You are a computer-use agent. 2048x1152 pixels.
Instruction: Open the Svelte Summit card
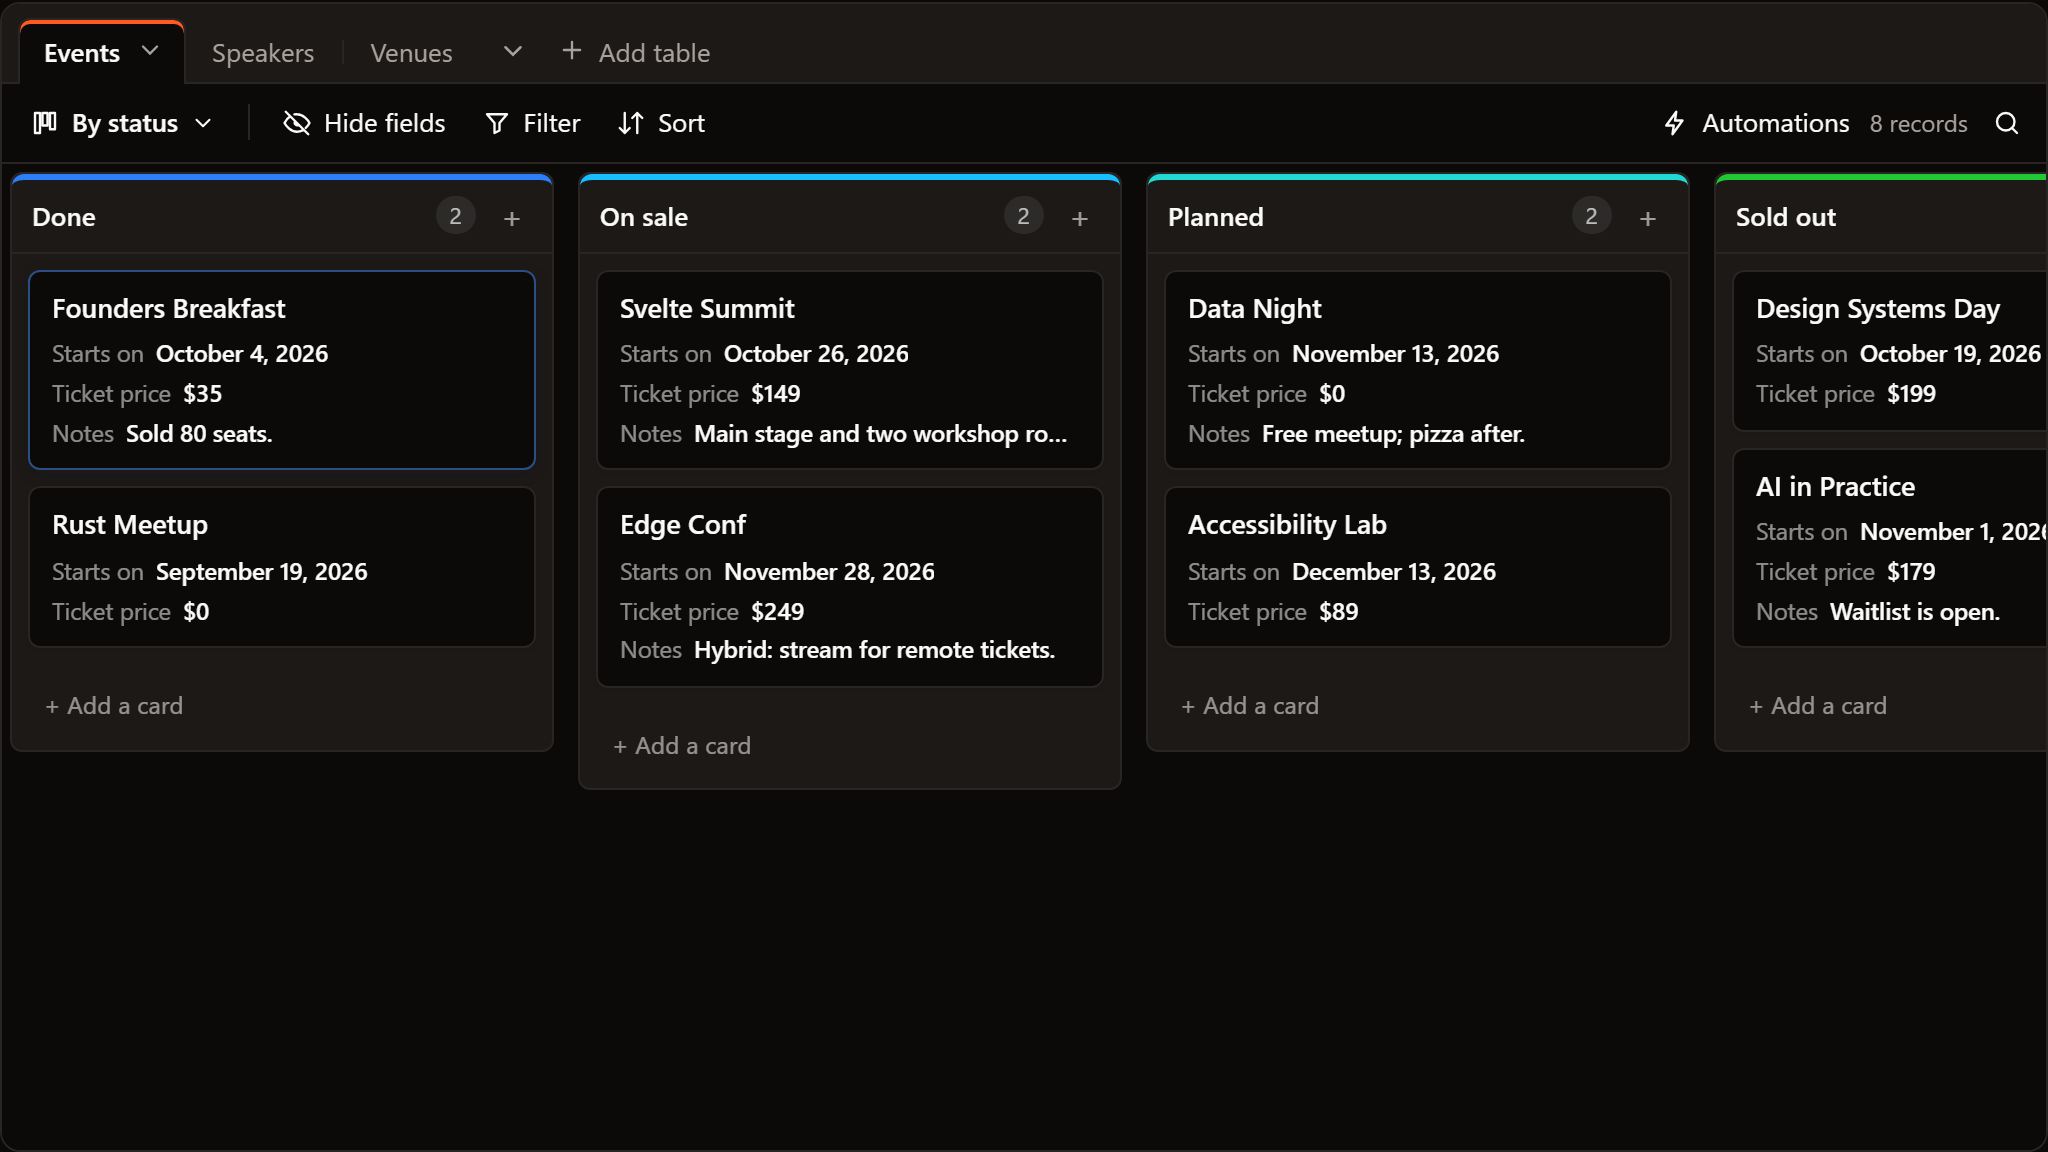[850, 370]
